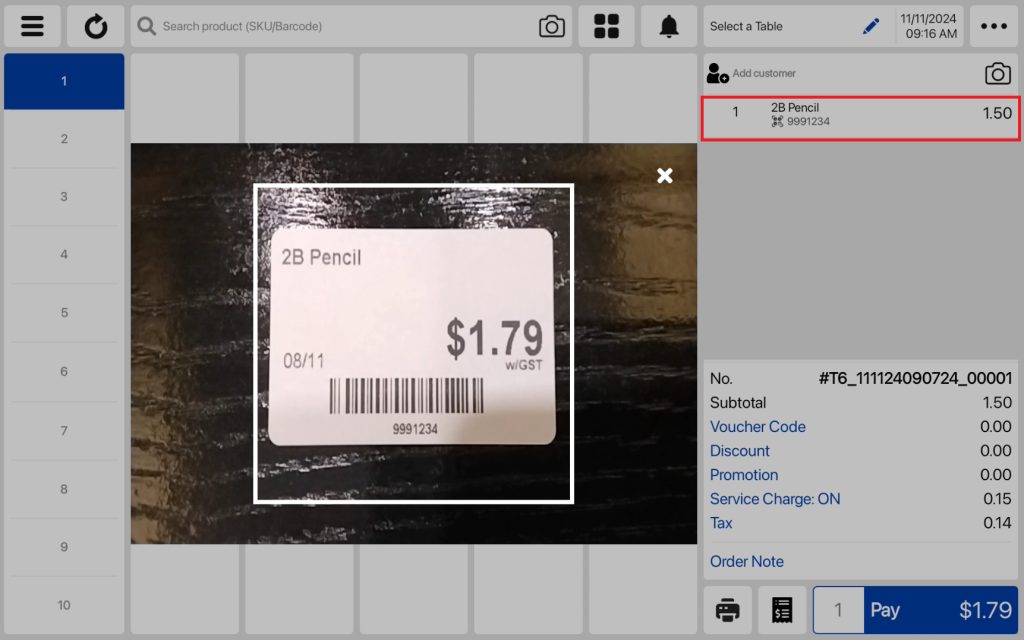Click the order number #T6_111124090724_00001
The height and width of the screenshot is (640, 1024).
[x=915, y=378]
